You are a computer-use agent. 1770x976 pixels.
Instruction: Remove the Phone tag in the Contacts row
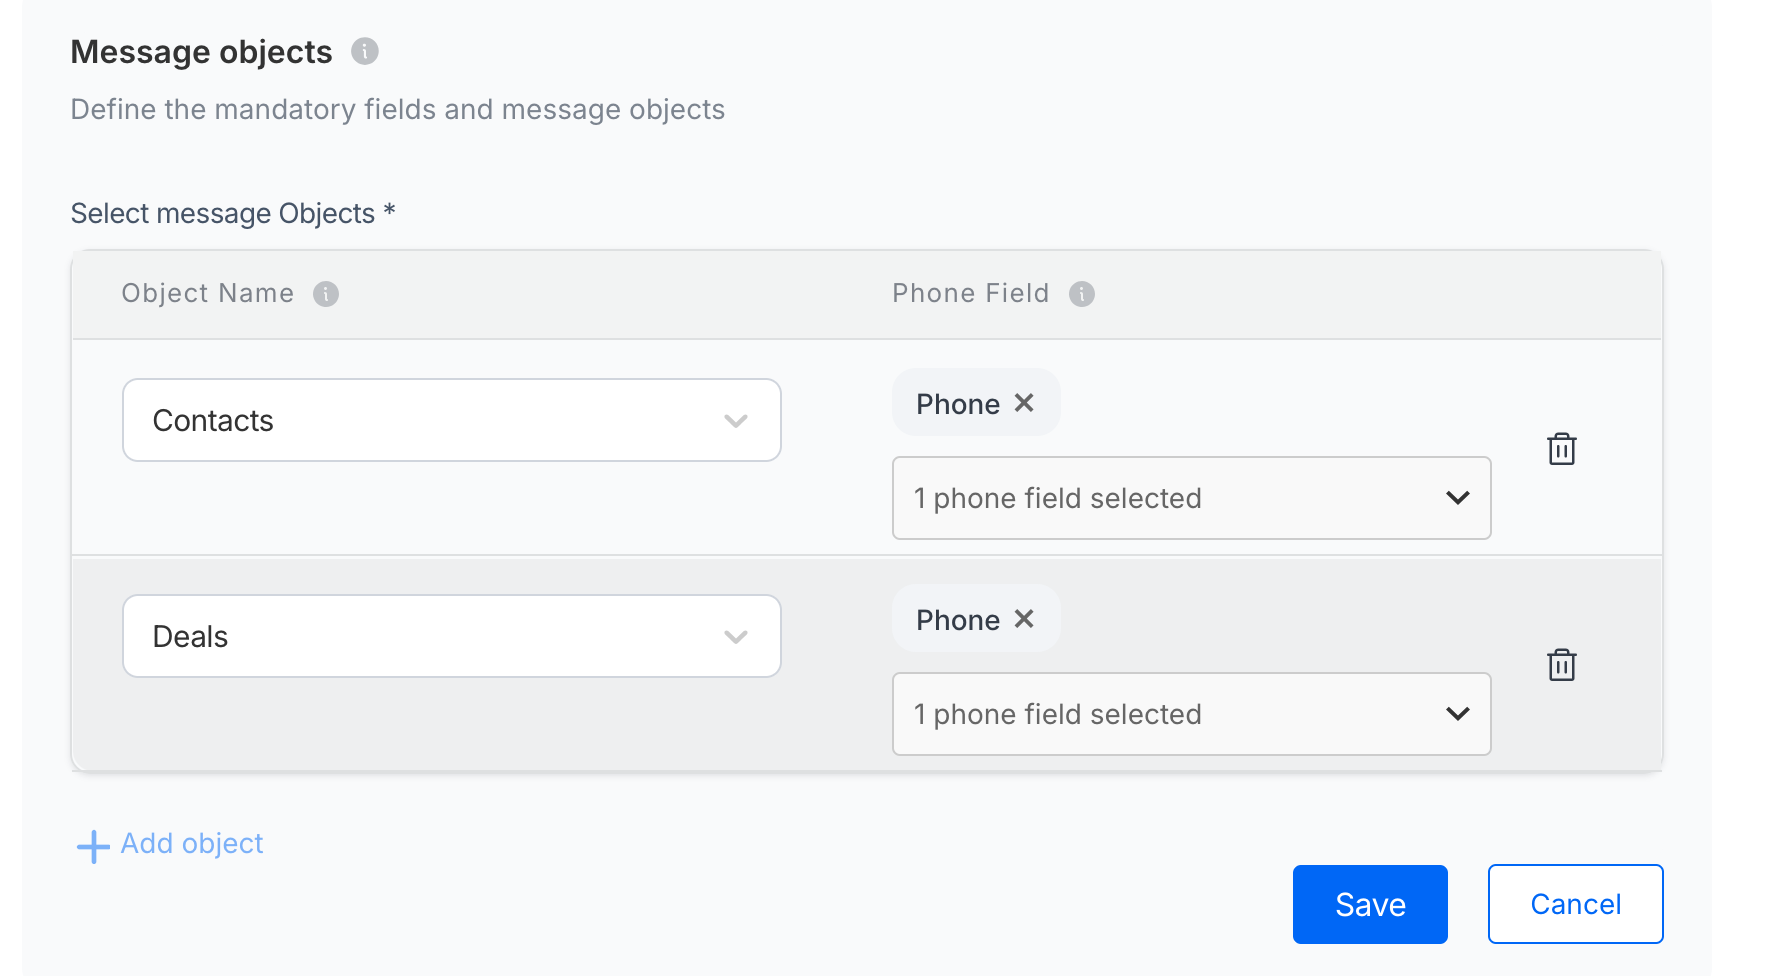(1024, 403)
